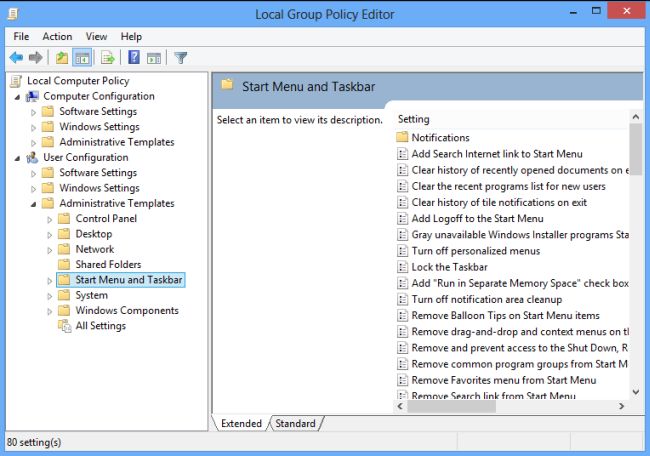Click the horizontal scrollbar left arrow
The width and height of the screenshot is (650, 456).
[x=400, y=406]
